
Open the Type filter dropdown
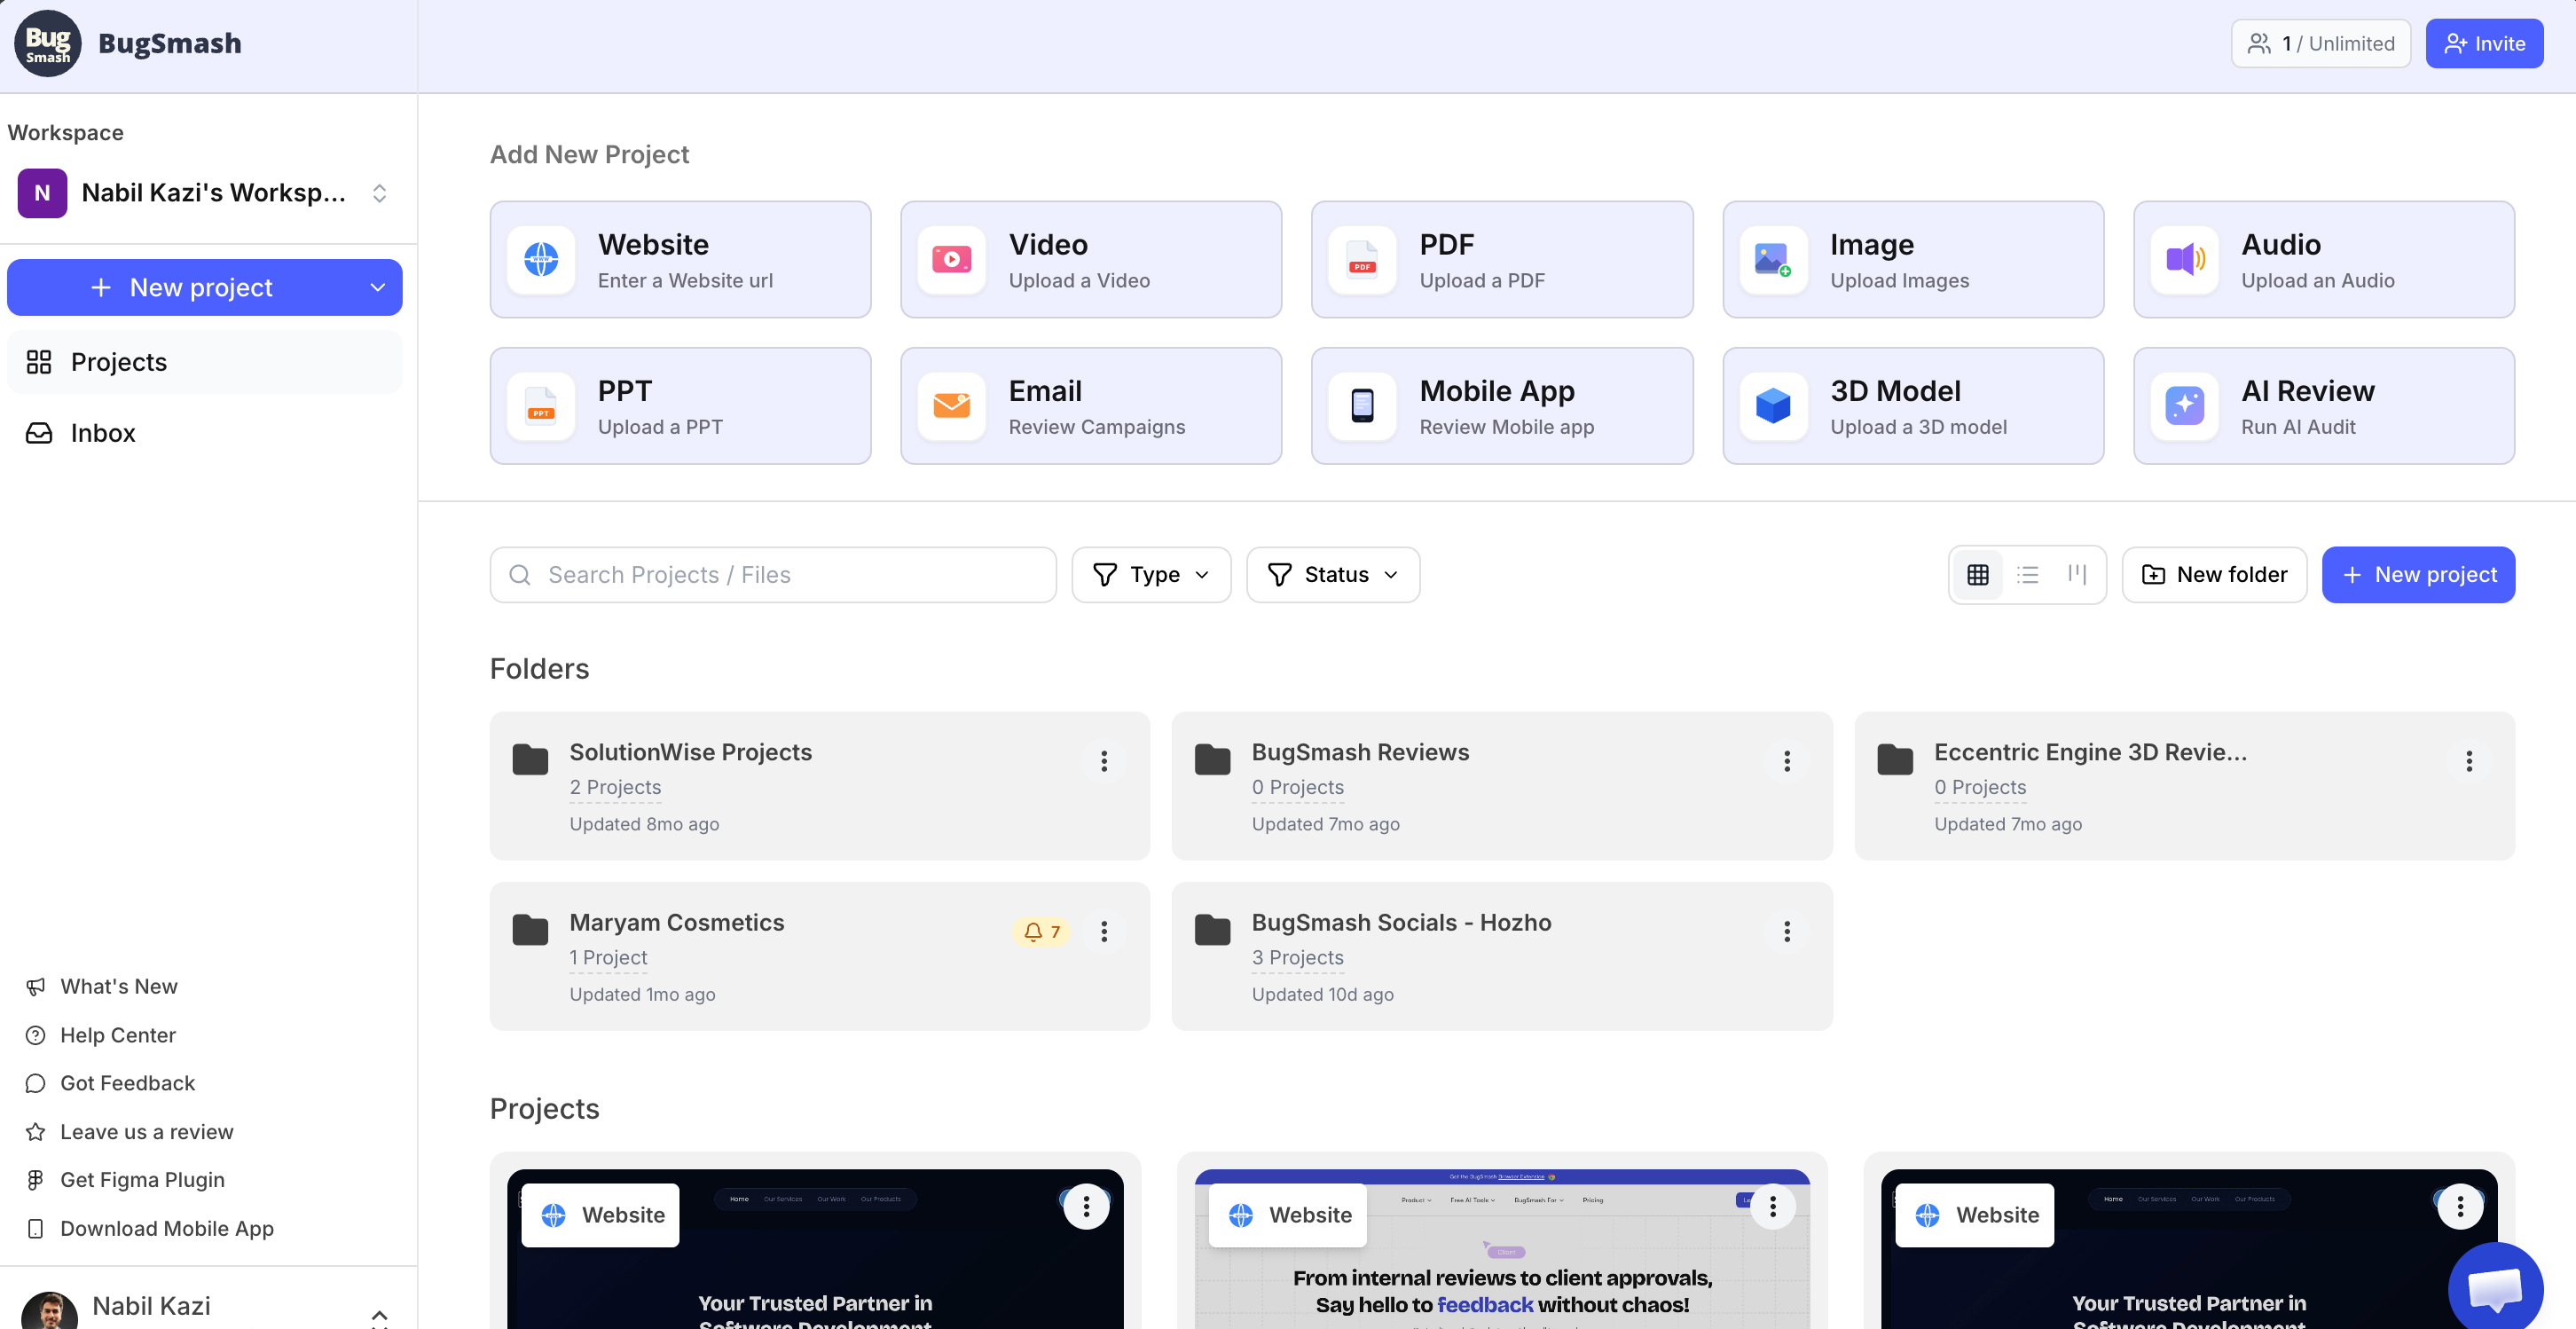pyautogui.click(x=1151, y=575)
